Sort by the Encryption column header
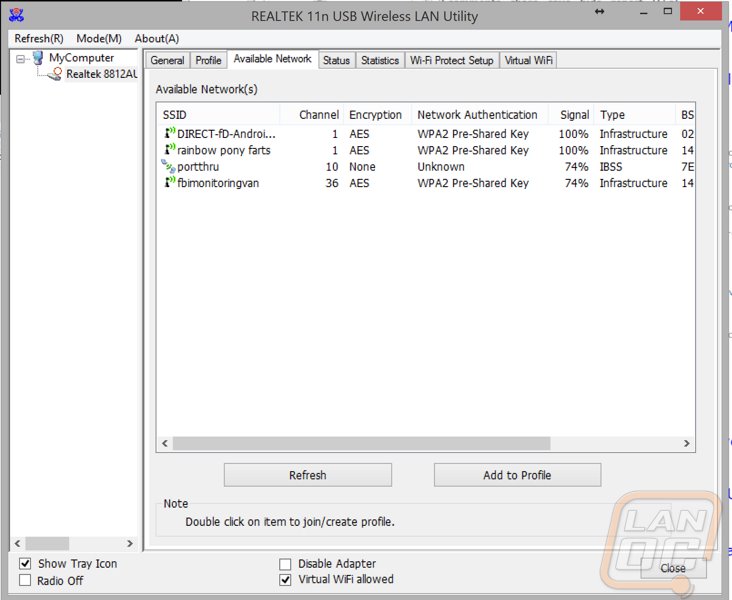Image resolution: width=732 pixels, height=600 pixels. pos(378,114)
